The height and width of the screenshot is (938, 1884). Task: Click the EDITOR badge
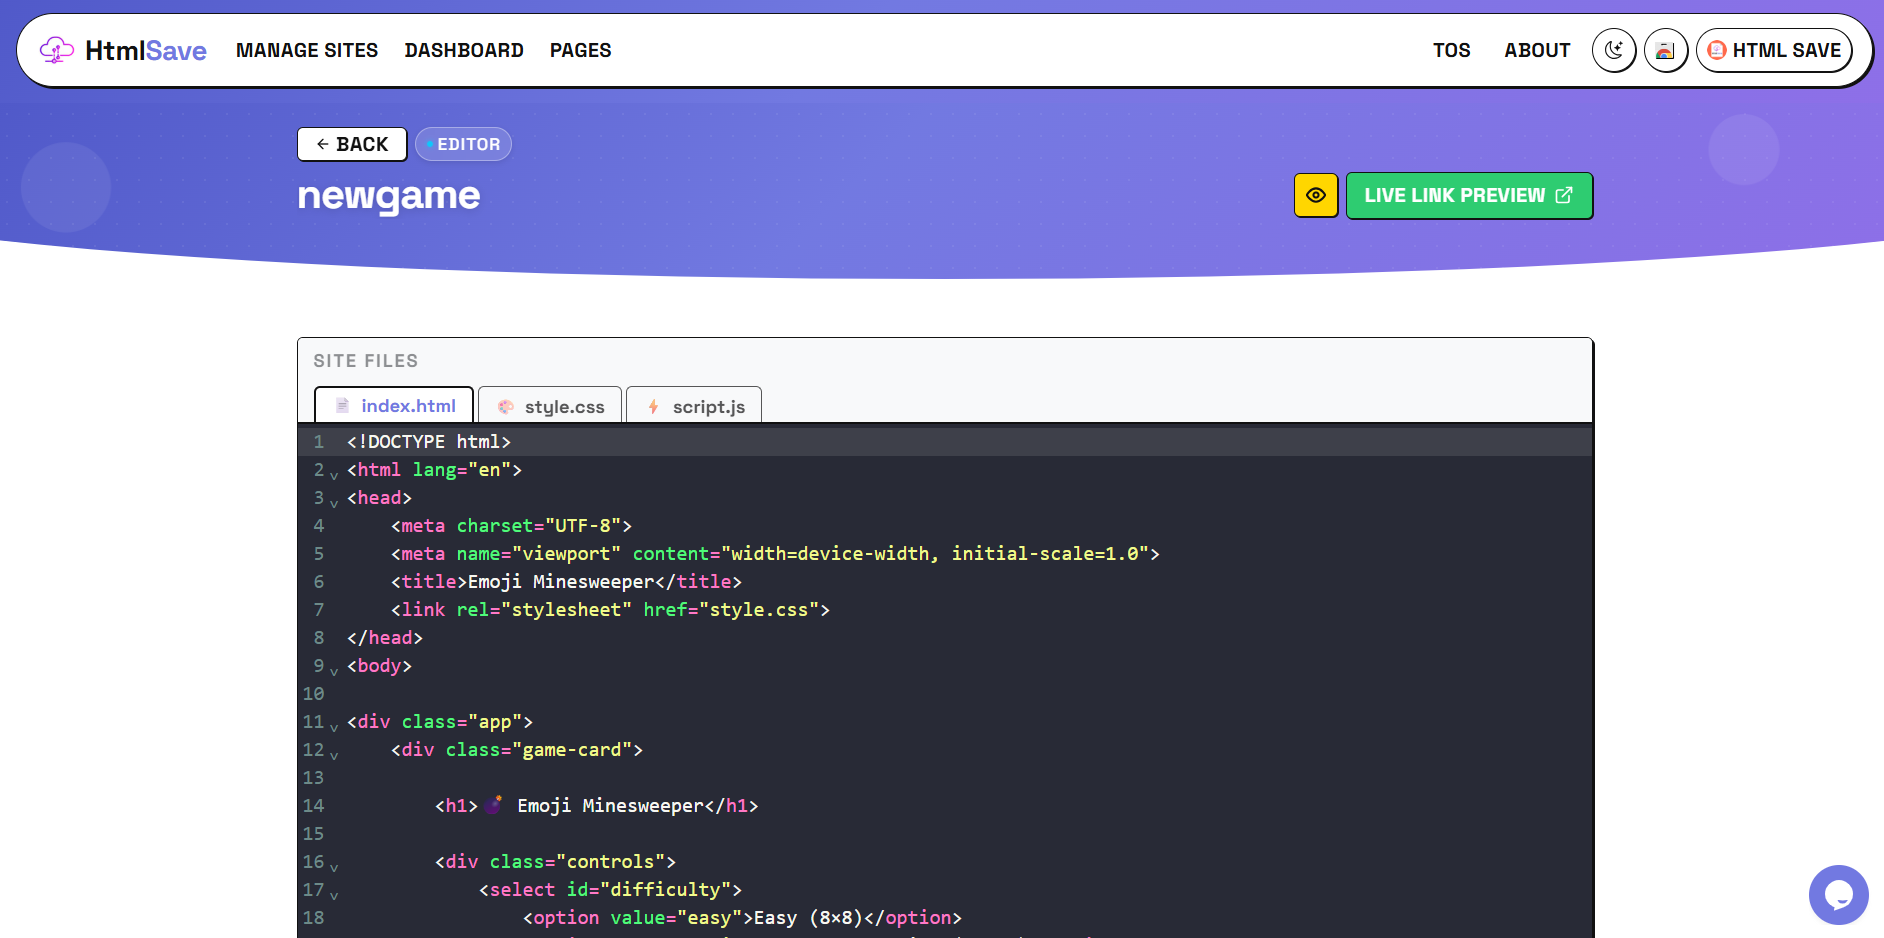(463, 144)
